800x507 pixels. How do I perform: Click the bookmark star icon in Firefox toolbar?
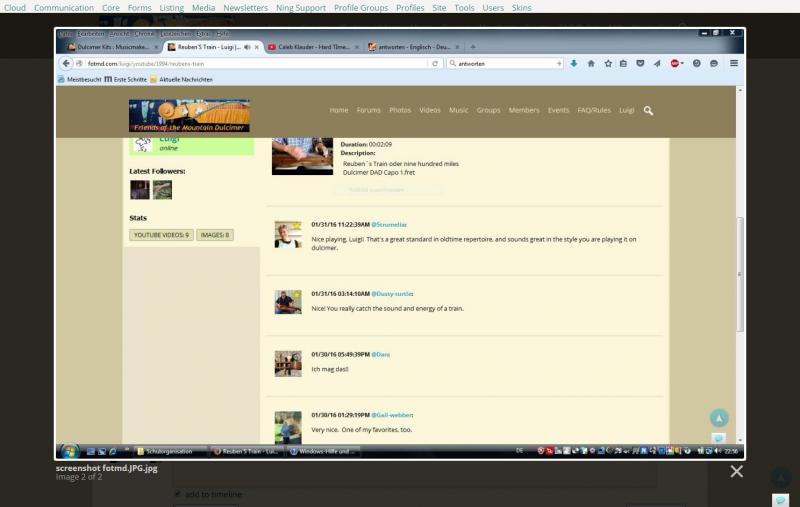pos(606,63)
